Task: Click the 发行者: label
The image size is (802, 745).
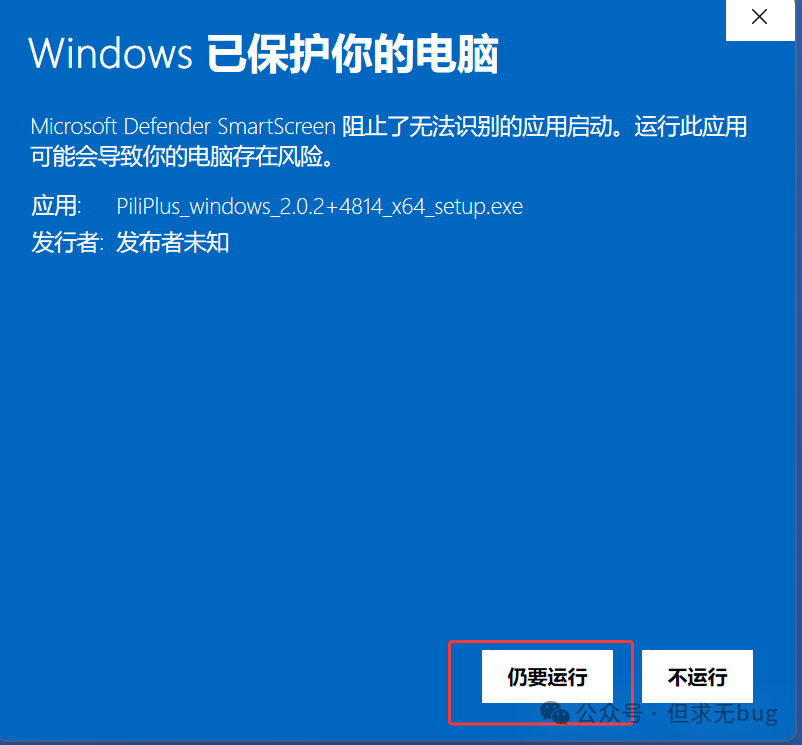Action: [68, 242]
